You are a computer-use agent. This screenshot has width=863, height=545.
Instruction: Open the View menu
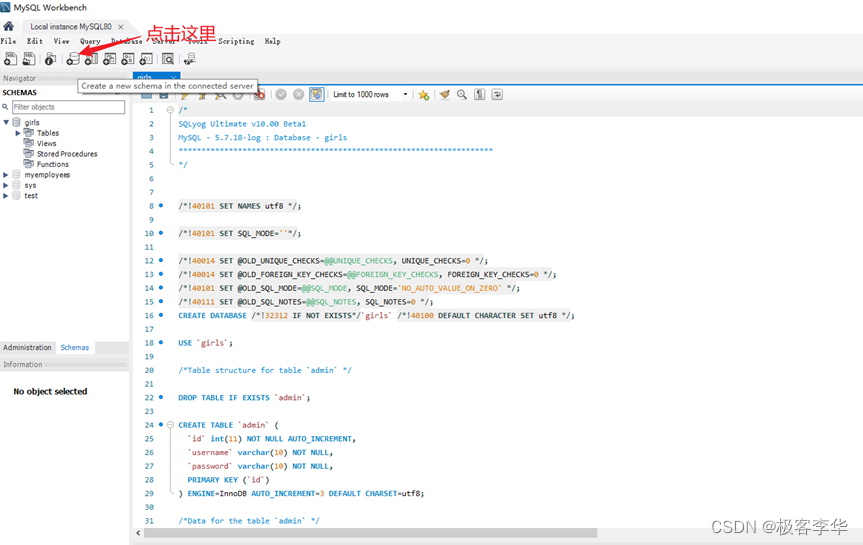pos(62,41)
